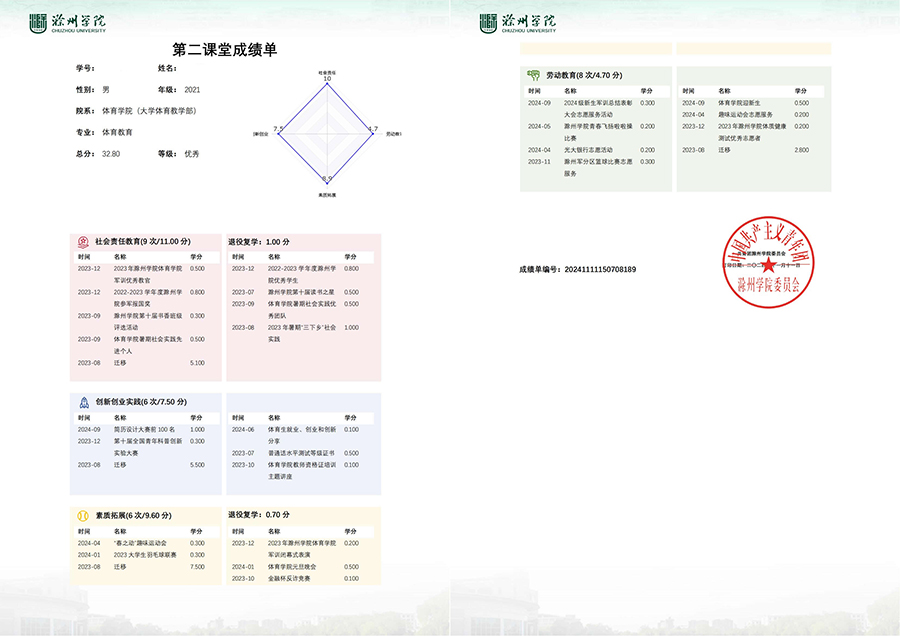Click the entry 滁州学院第十届读书之星
Screen dimensions: 900x636
point(301,292)
